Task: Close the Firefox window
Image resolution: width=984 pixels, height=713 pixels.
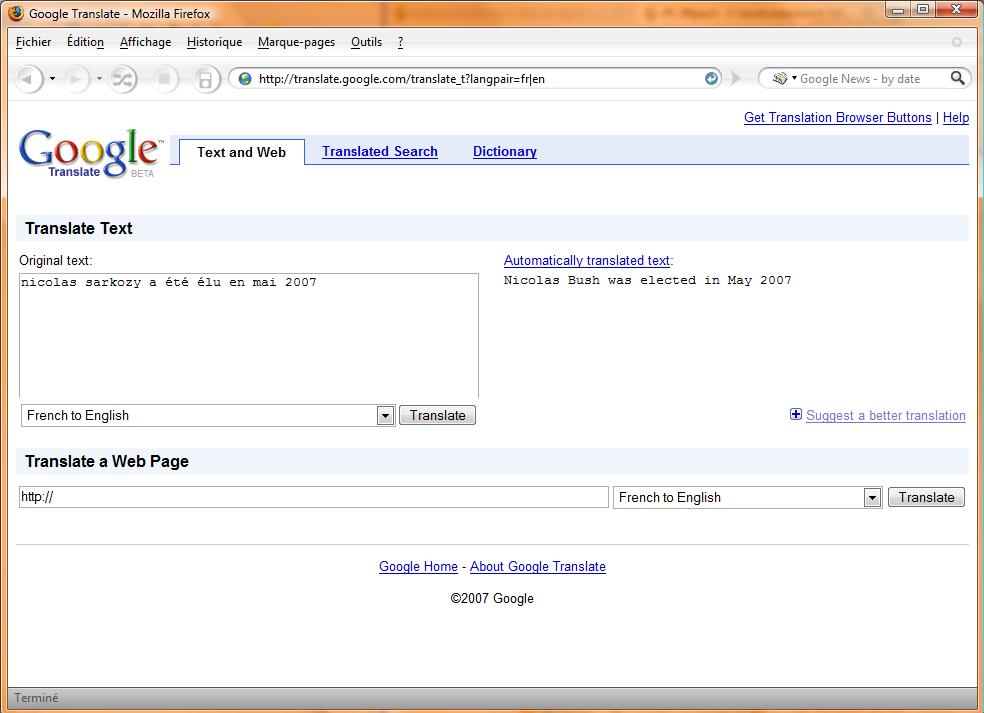Action: click(957, 9)
